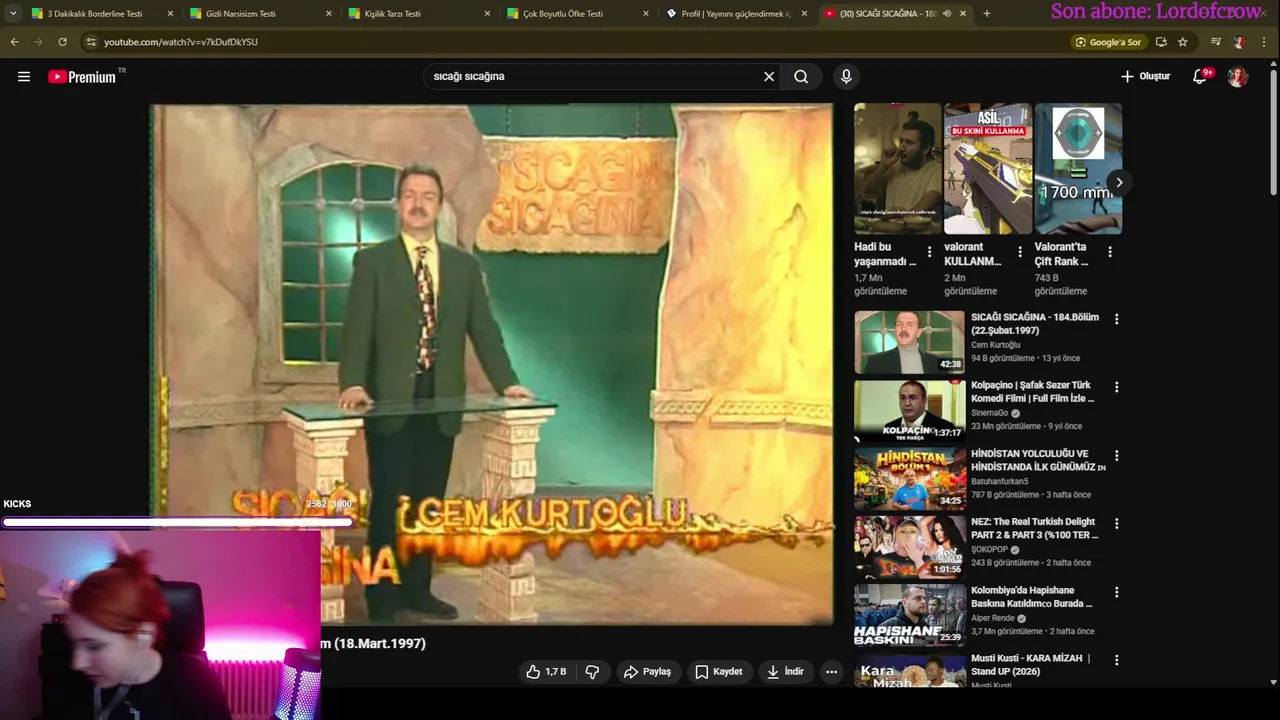Viewport: 1280px width, 720px height.
Task: Open Kolpaçino film thumbnail
Action: click(x=909, y=410)
